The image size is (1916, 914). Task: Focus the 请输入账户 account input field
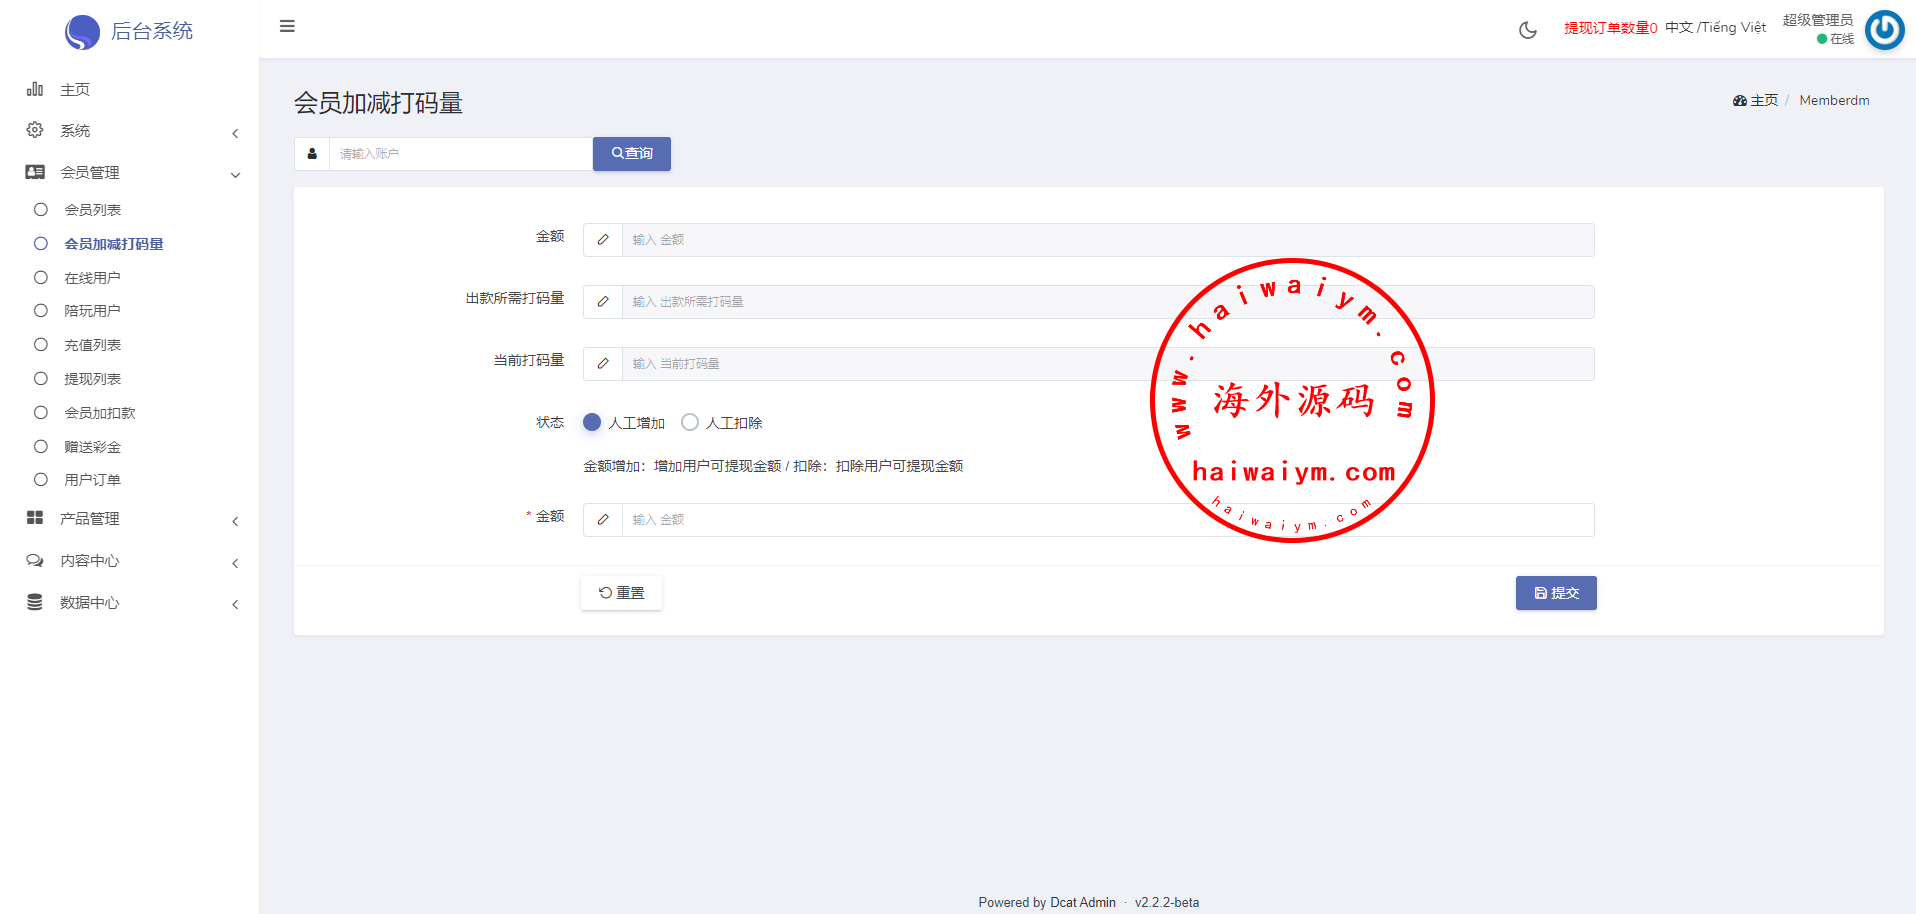coord(460,154)
